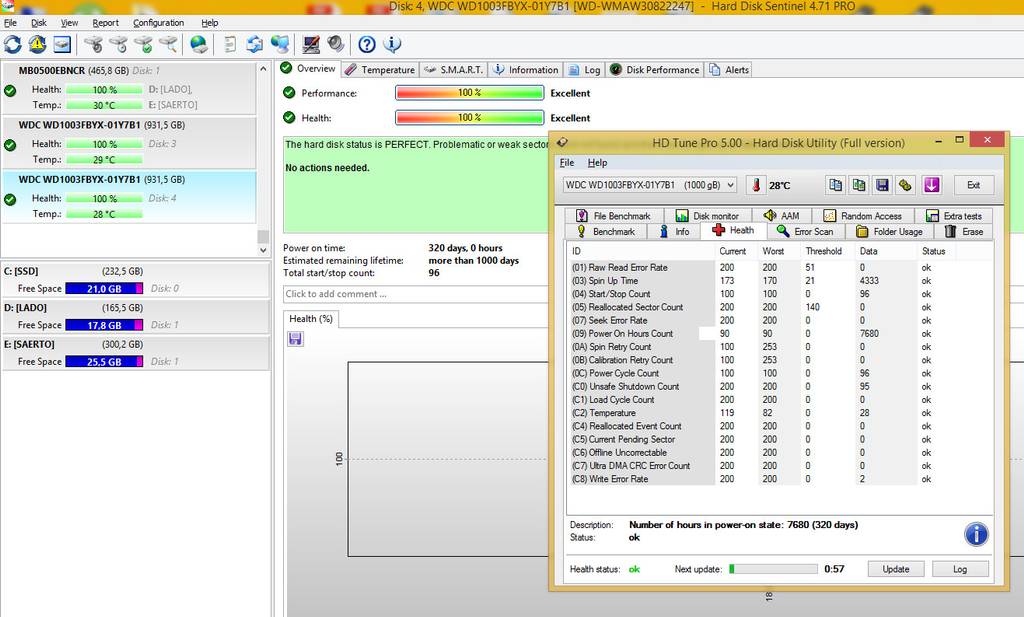Open the Report menu
The height and width of the screenshot is (617, 1024).
tap(105, 22)
